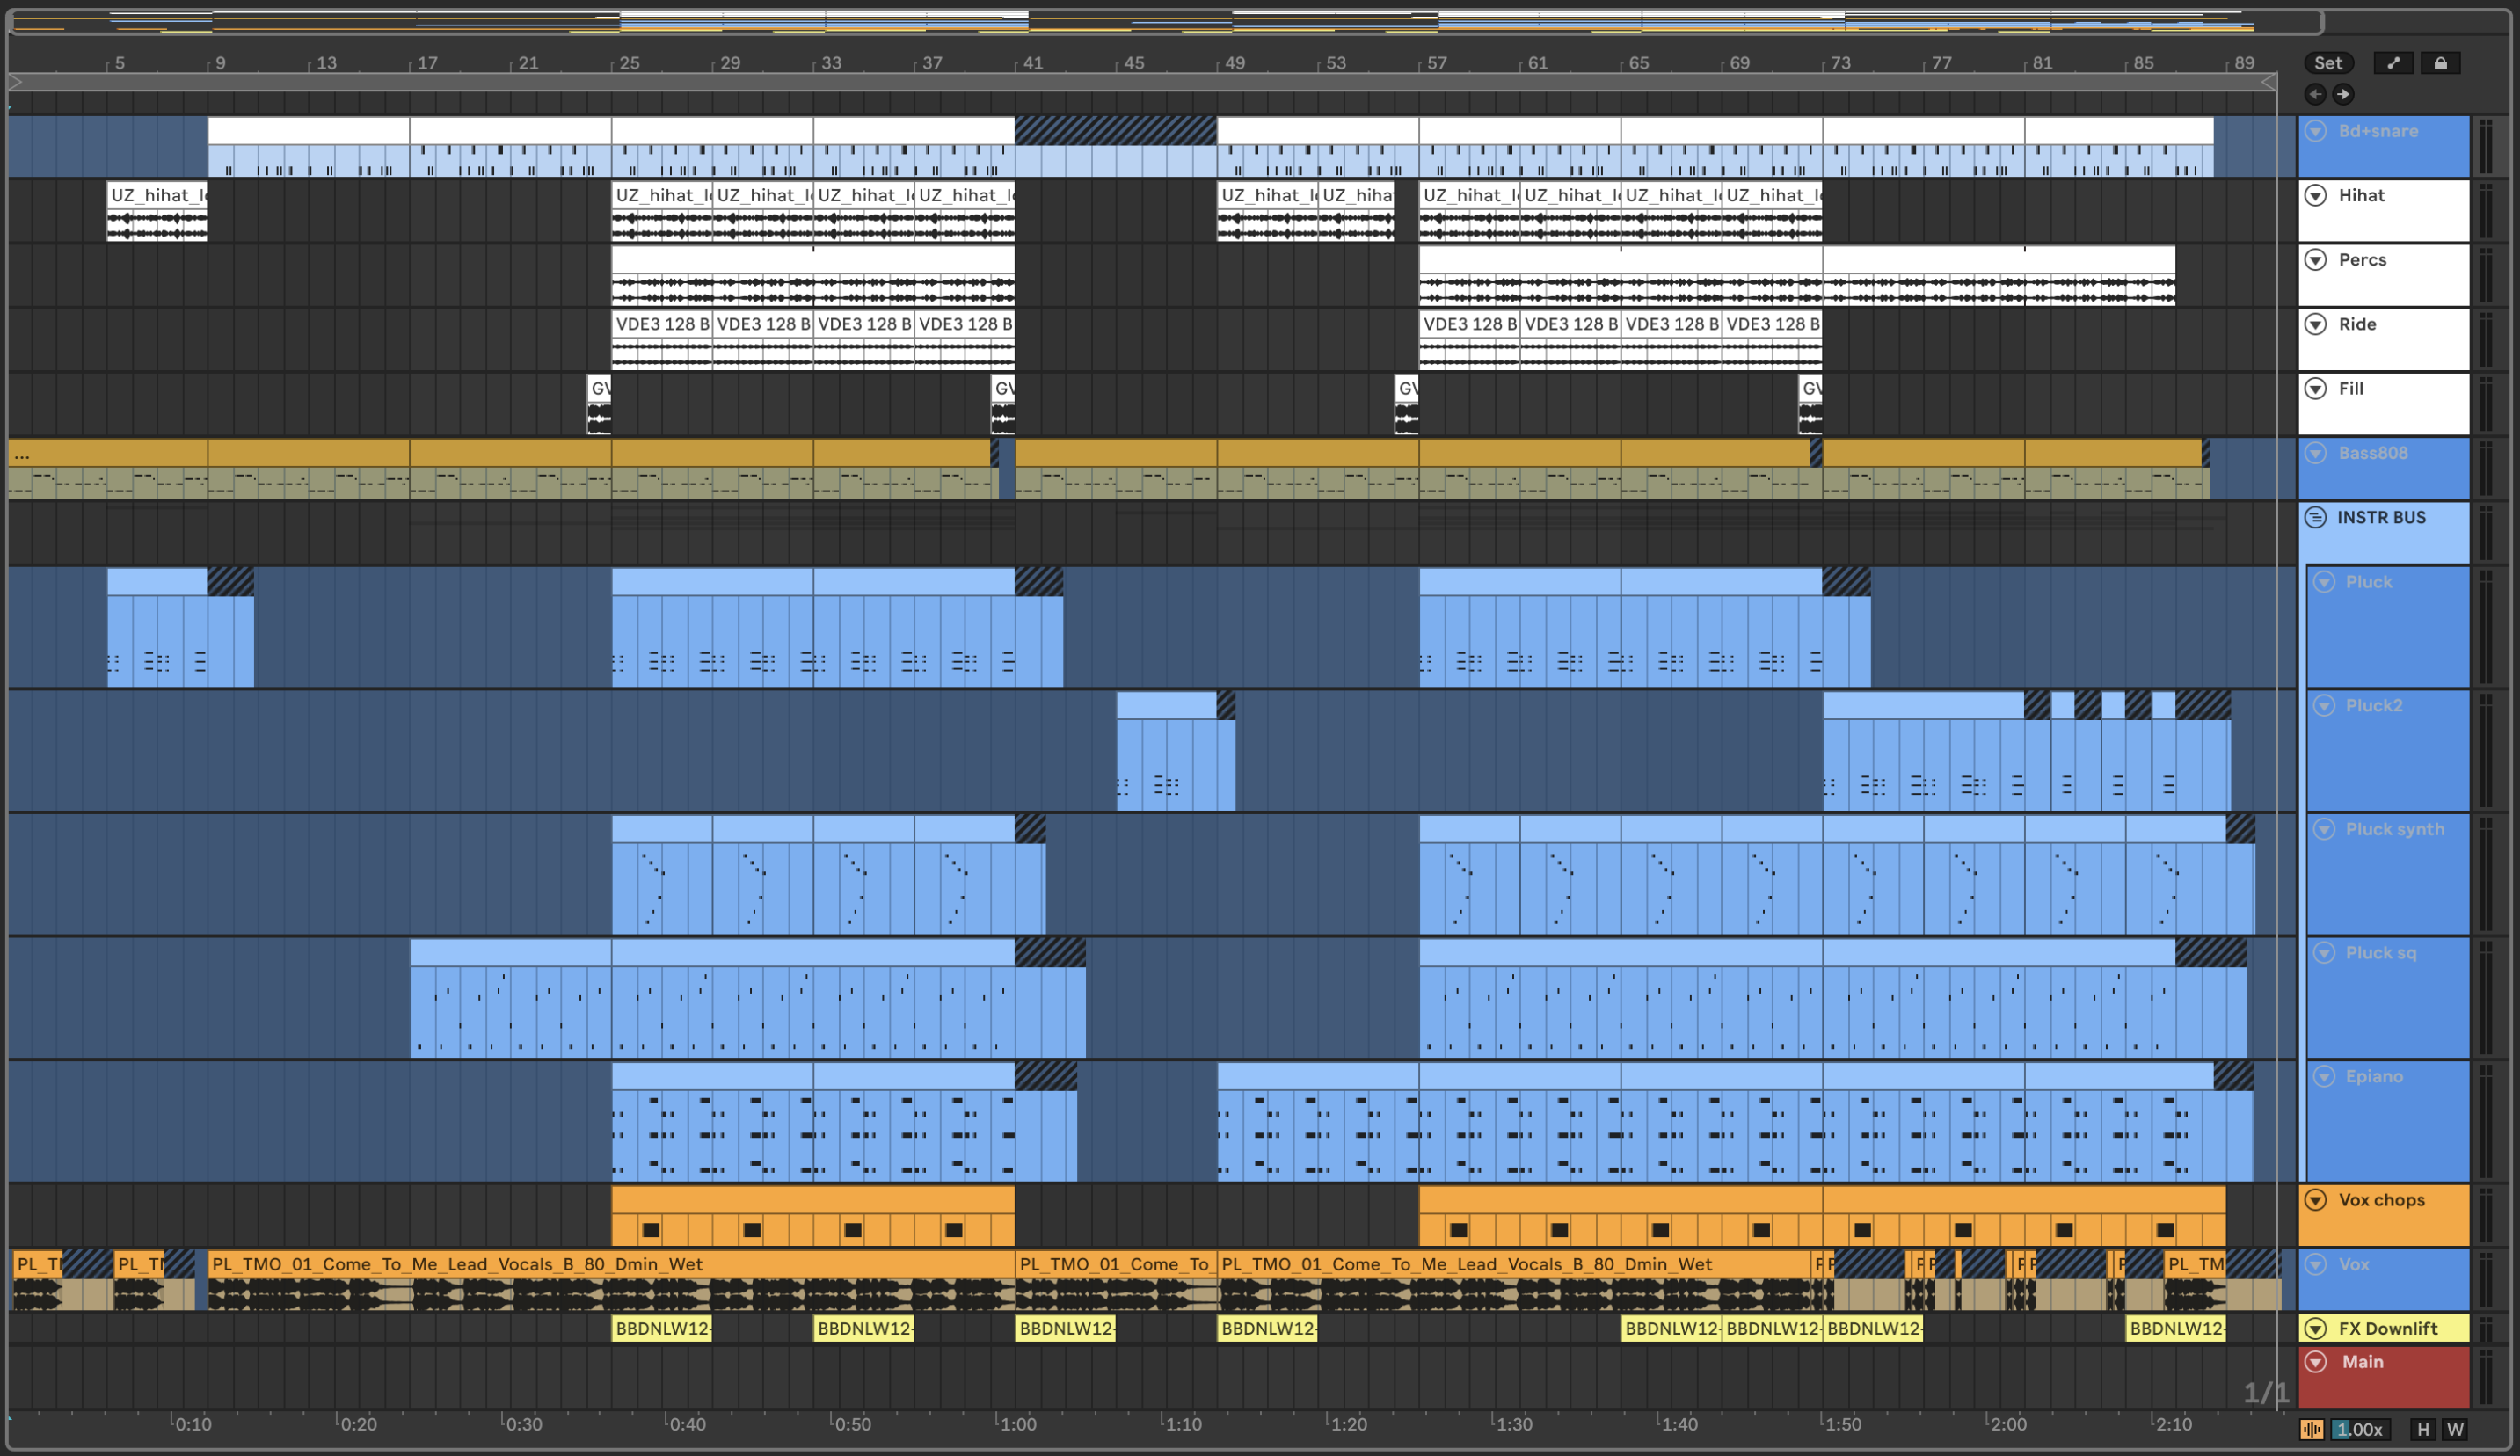2520x1456 pixels.
Task: Collapse the FX Downlift track
Action: tap(2316, 1328)
